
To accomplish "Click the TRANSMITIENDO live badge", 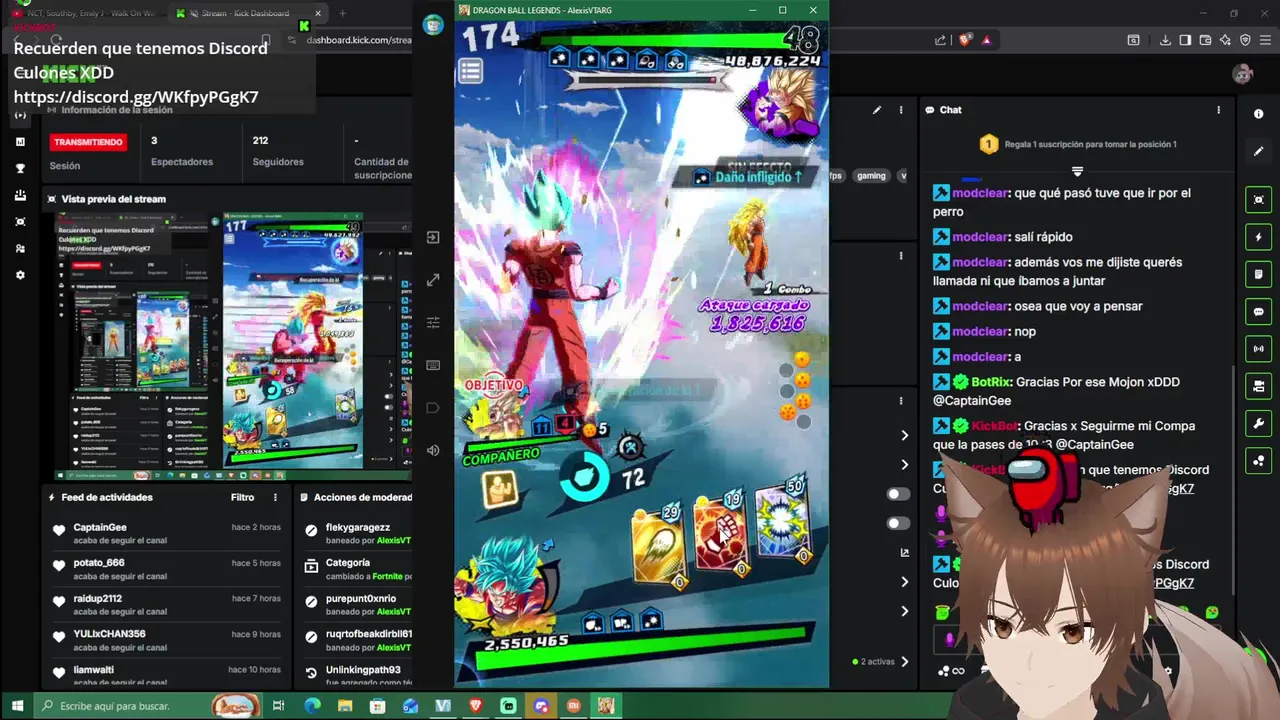I will click(88, 142).
